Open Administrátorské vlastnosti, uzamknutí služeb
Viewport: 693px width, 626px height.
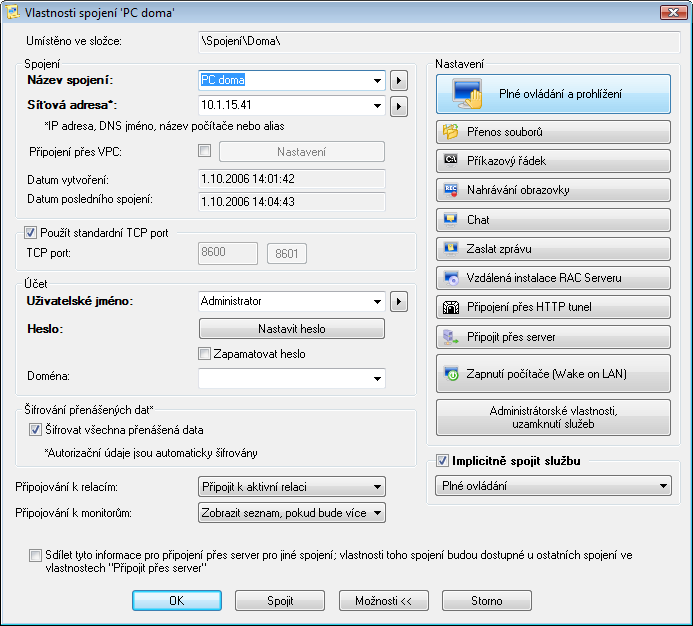point(553,417)
